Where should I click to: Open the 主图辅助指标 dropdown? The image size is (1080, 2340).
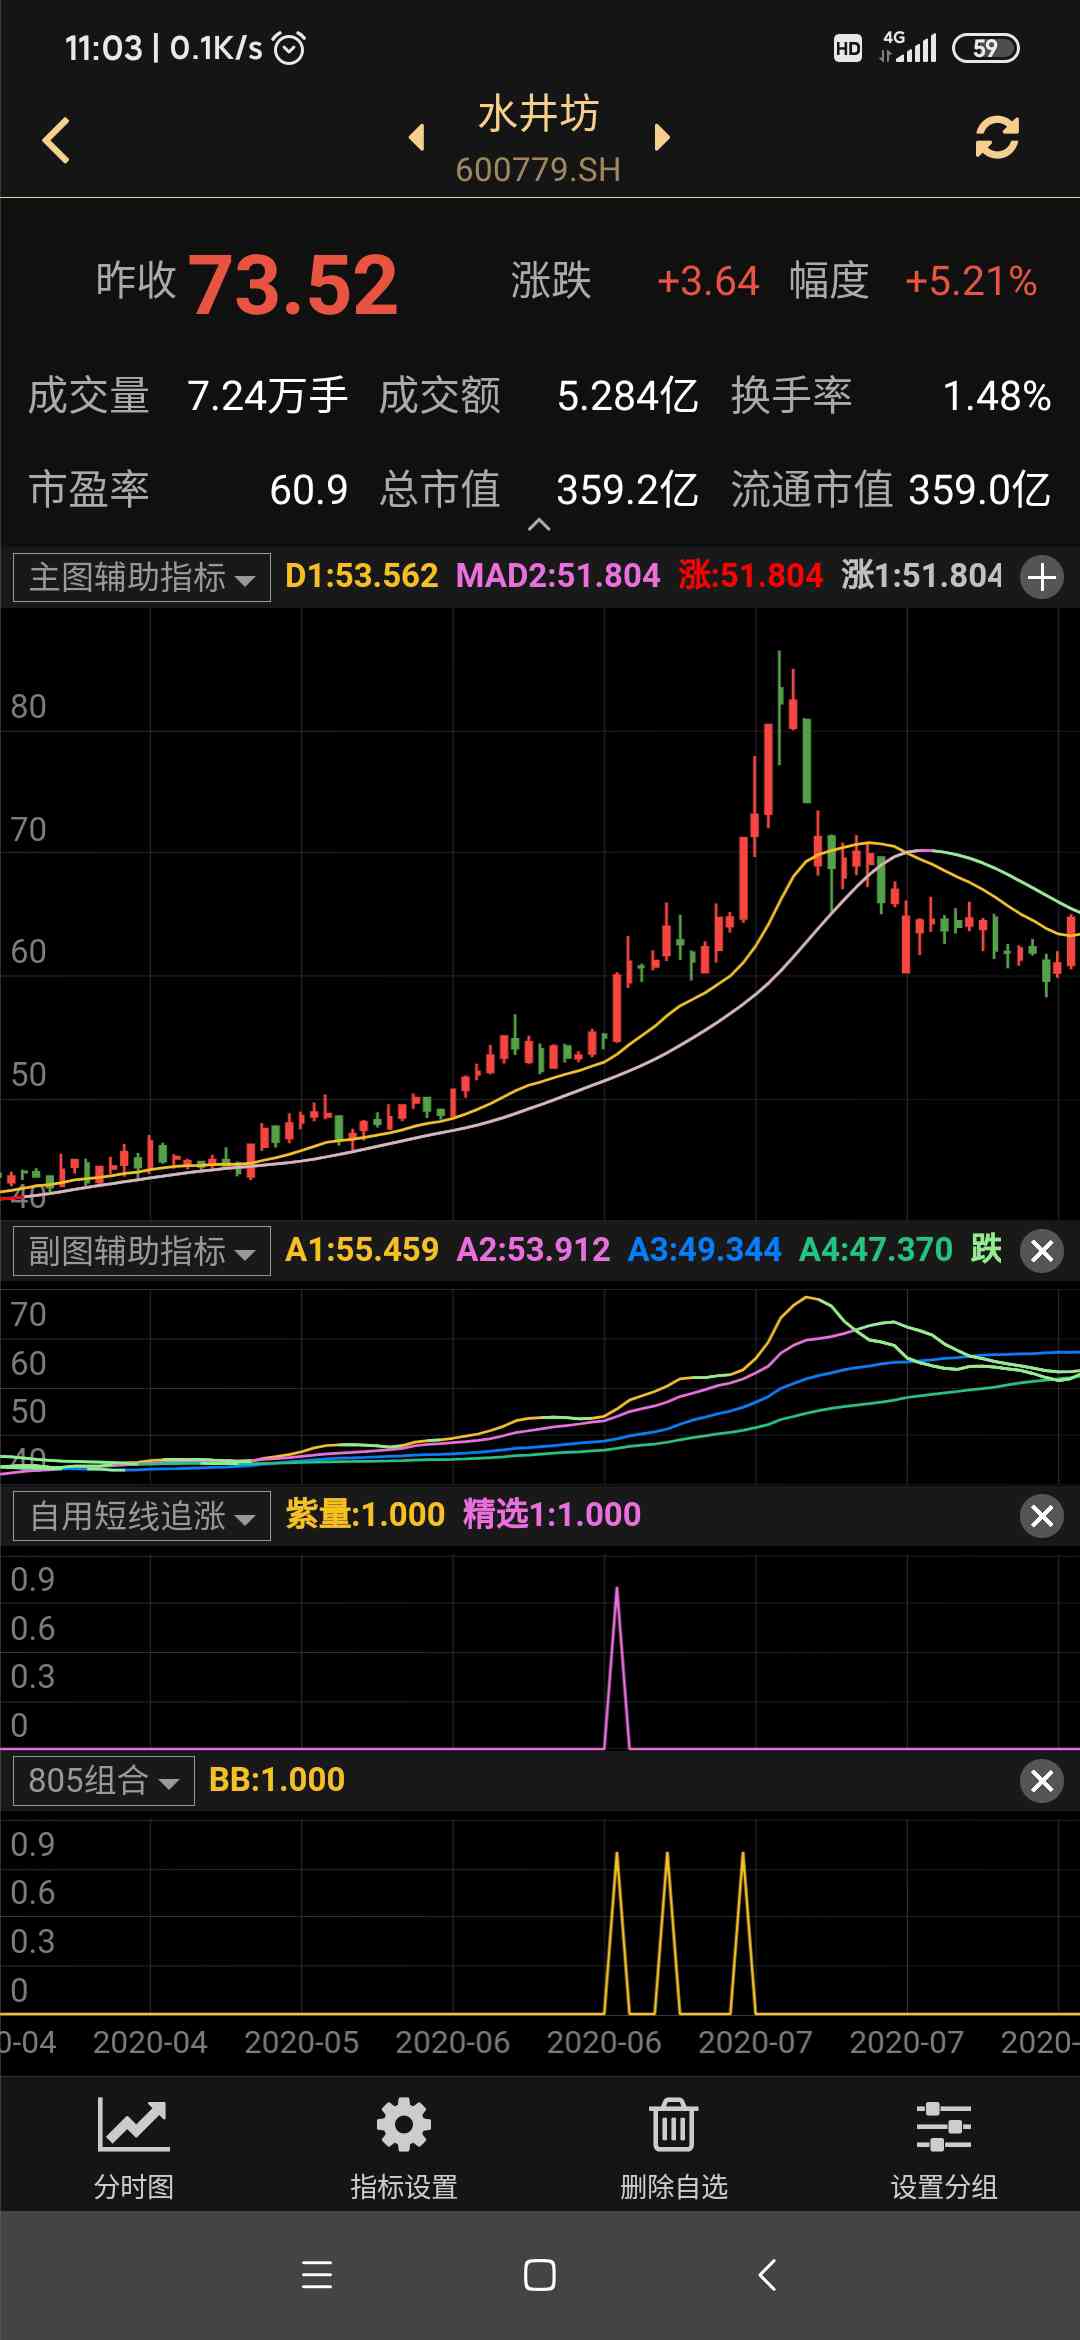(x=142, y=578)
